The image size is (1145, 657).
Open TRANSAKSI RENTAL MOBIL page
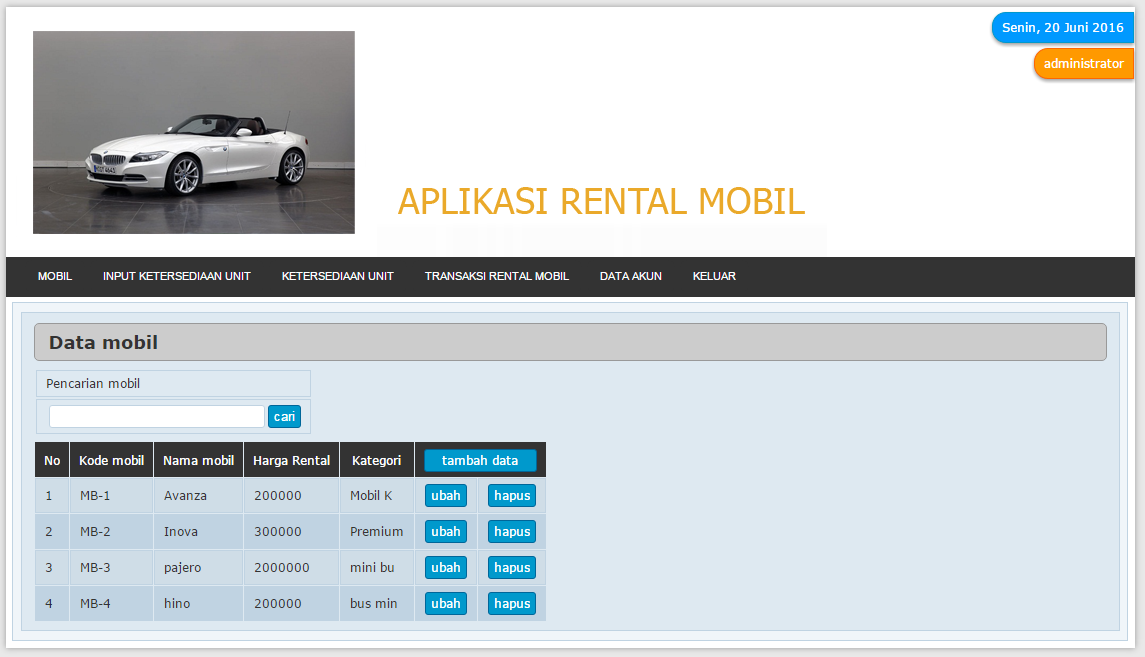pyautogui.click(x=496, y=276)
